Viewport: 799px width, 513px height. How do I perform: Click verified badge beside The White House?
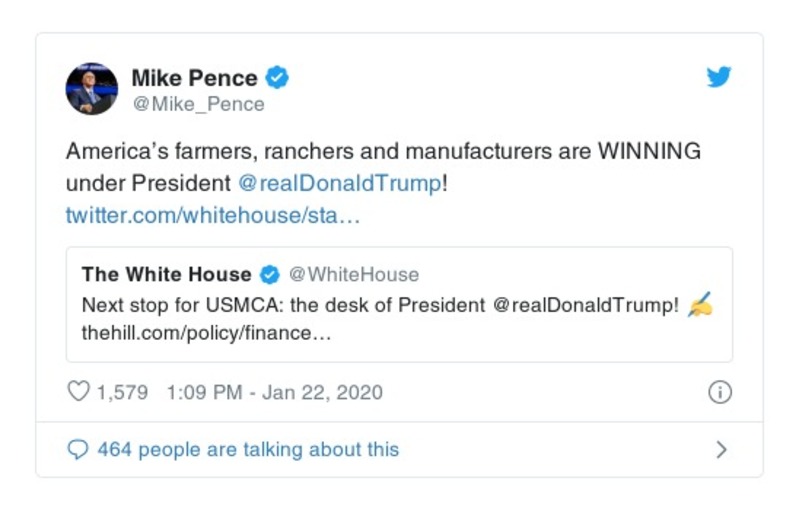269,274
